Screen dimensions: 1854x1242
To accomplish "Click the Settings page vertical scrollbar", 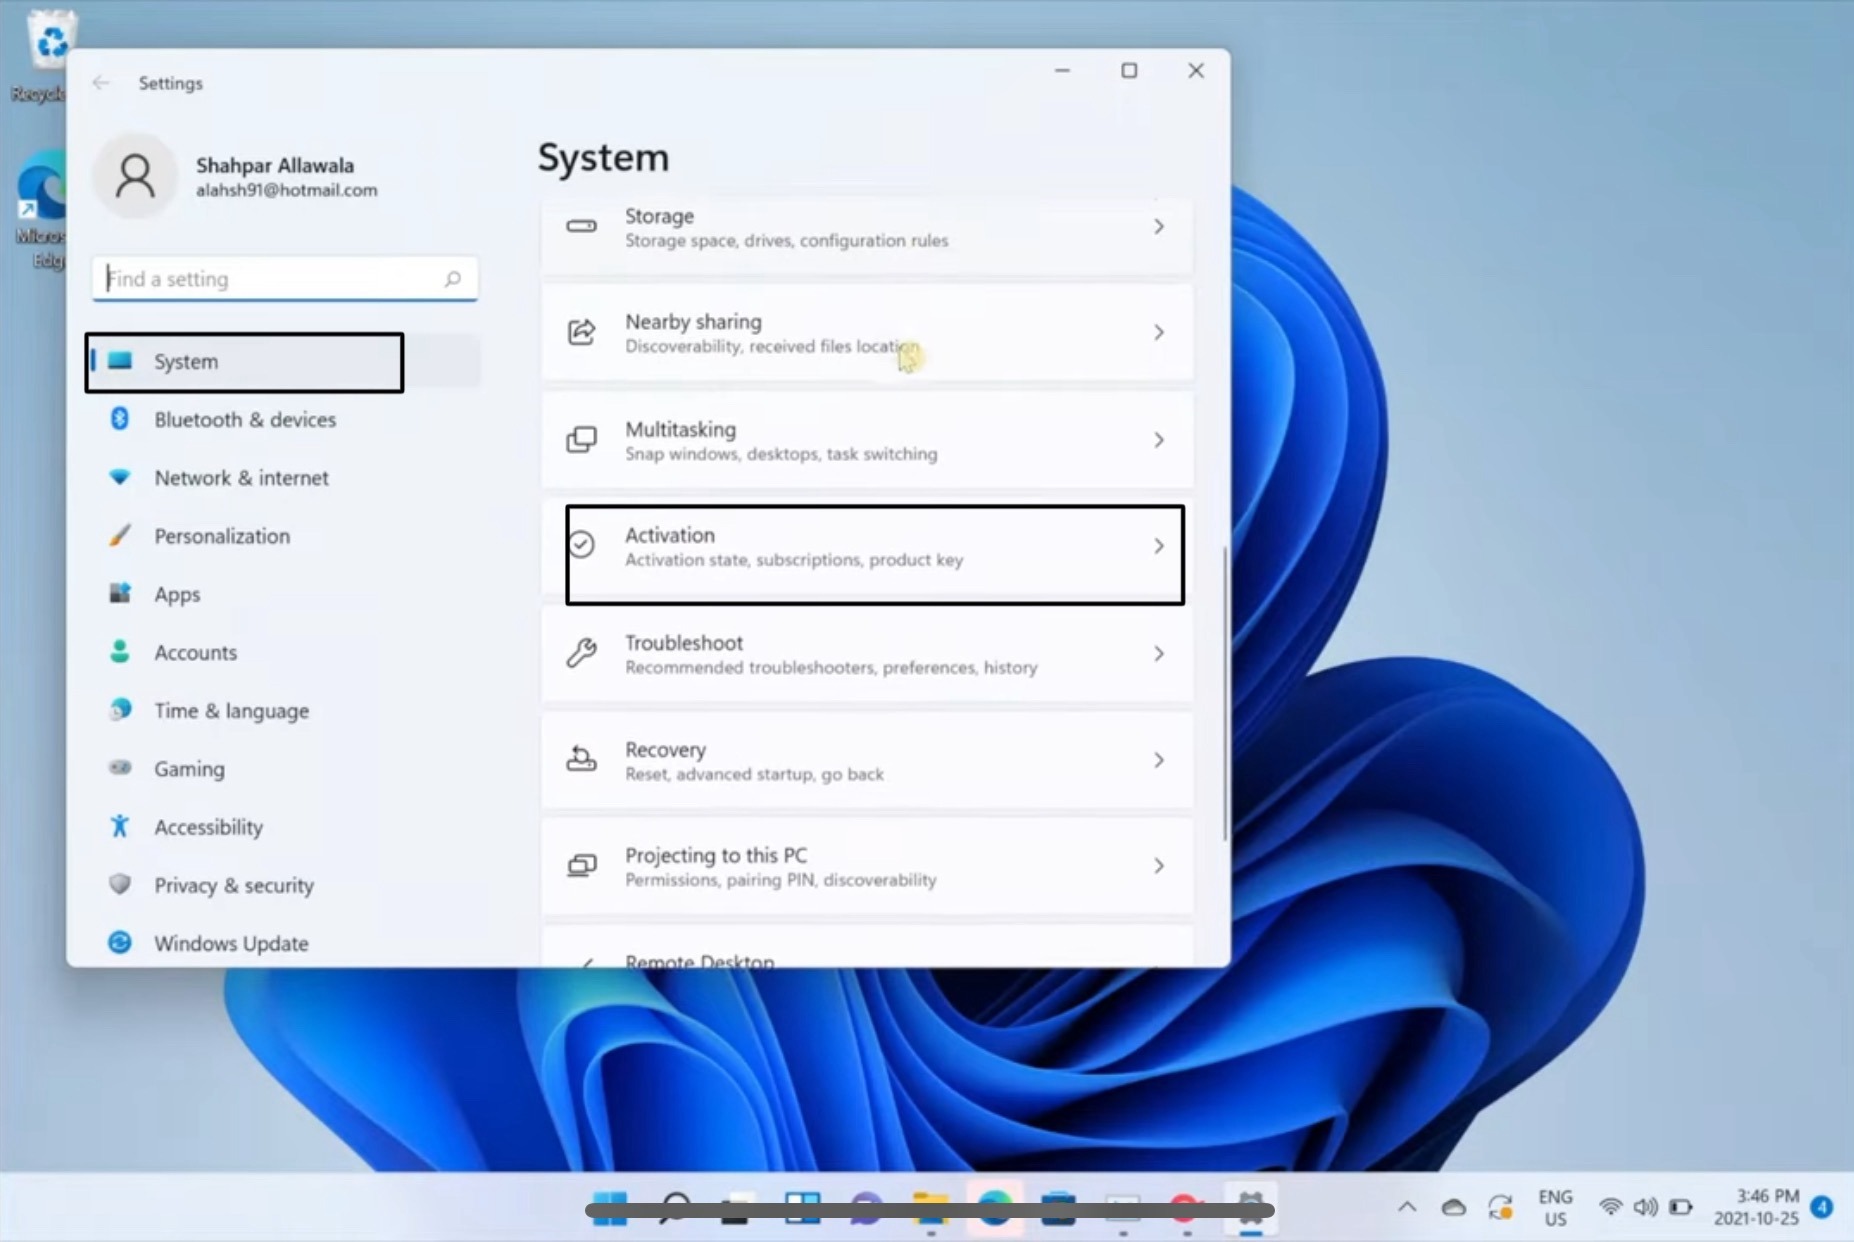I will coord(1225,692).
